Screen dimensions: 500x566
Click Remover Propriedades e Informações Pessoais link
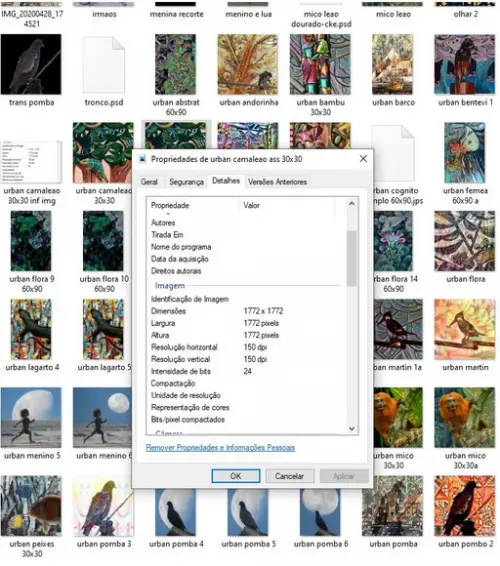coord(220,448)
